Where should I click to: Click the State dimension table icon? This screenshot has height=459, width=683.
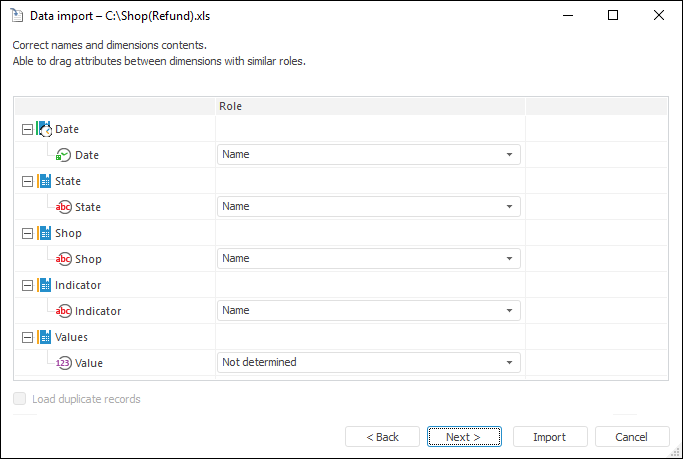click(44, 181)
